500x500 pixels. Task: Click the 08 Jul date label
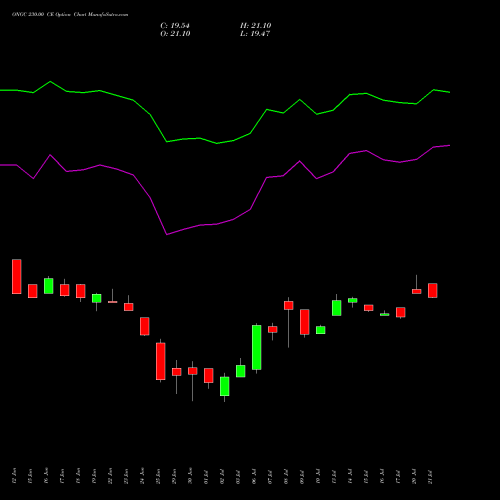286,477
